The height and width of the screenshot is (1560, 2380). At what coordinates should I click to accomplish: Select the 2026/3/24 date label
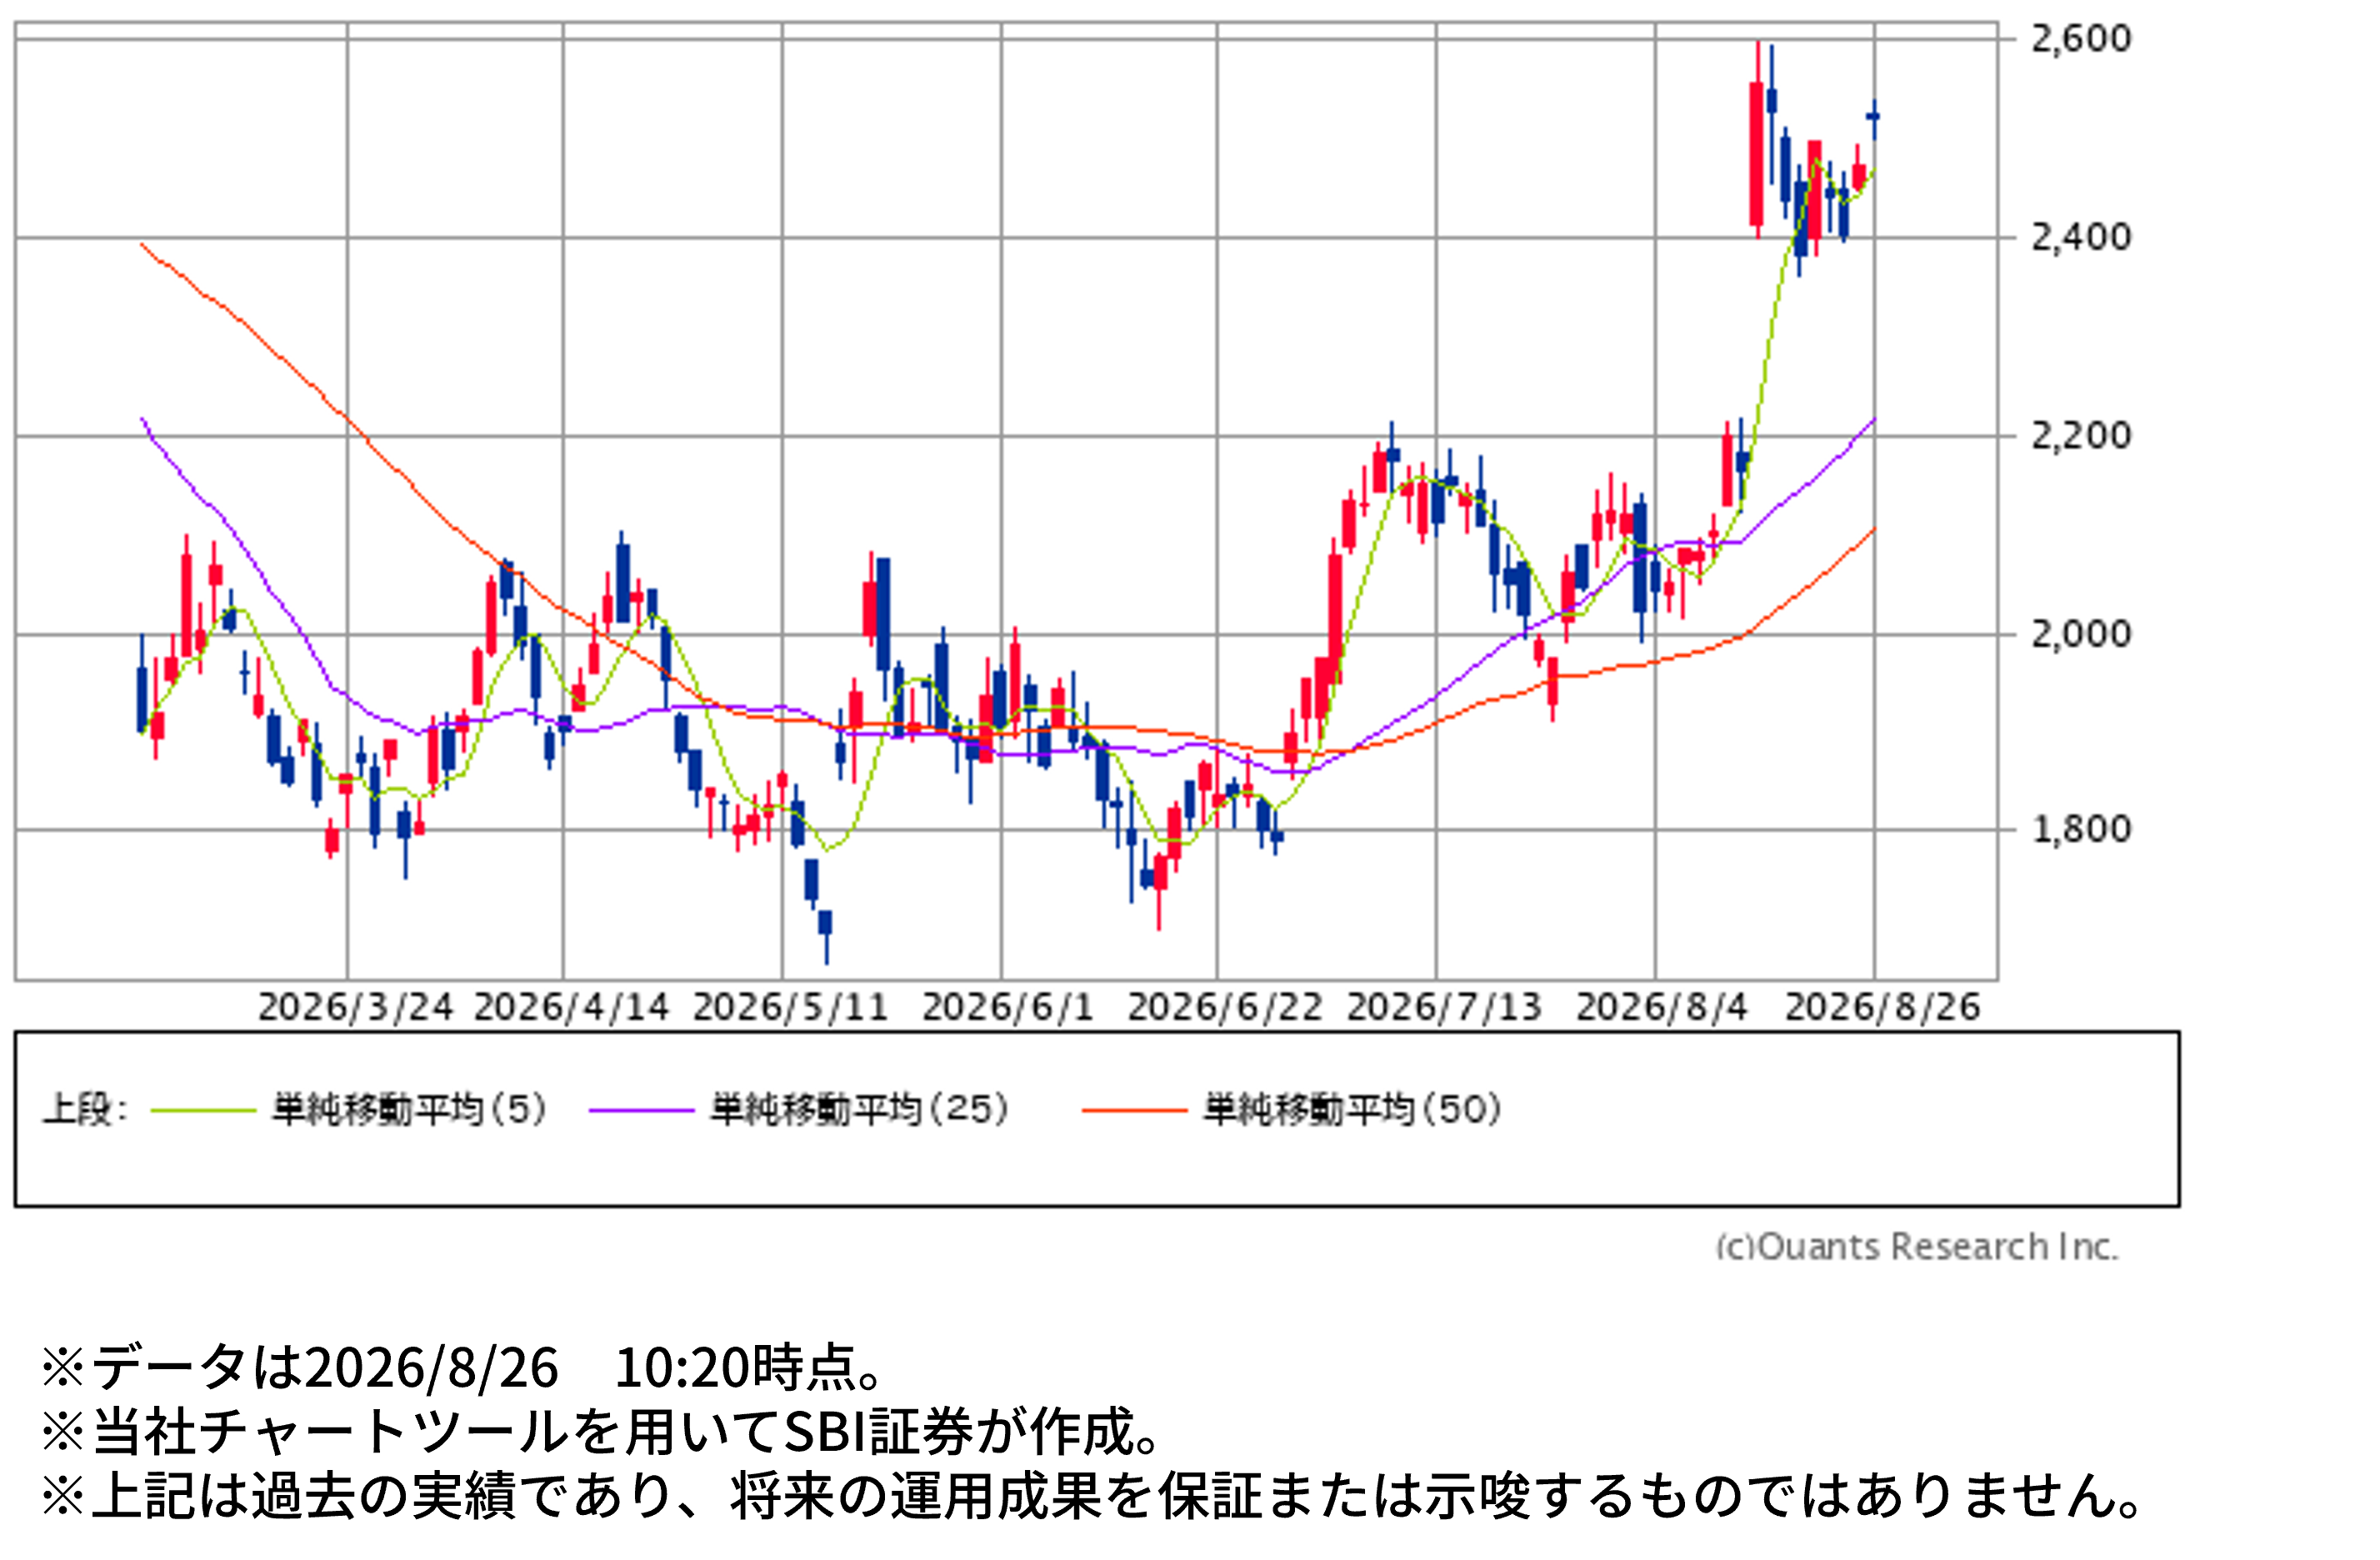point(355,1007)
